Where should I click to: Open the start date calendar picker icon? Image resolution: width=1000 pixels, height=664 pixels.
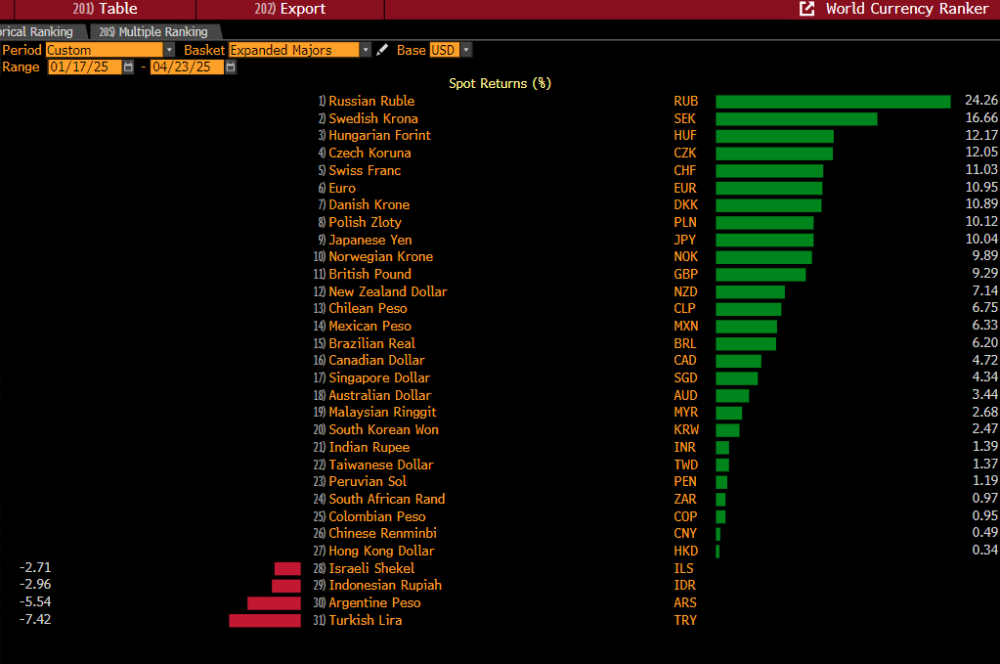[128, 67]
